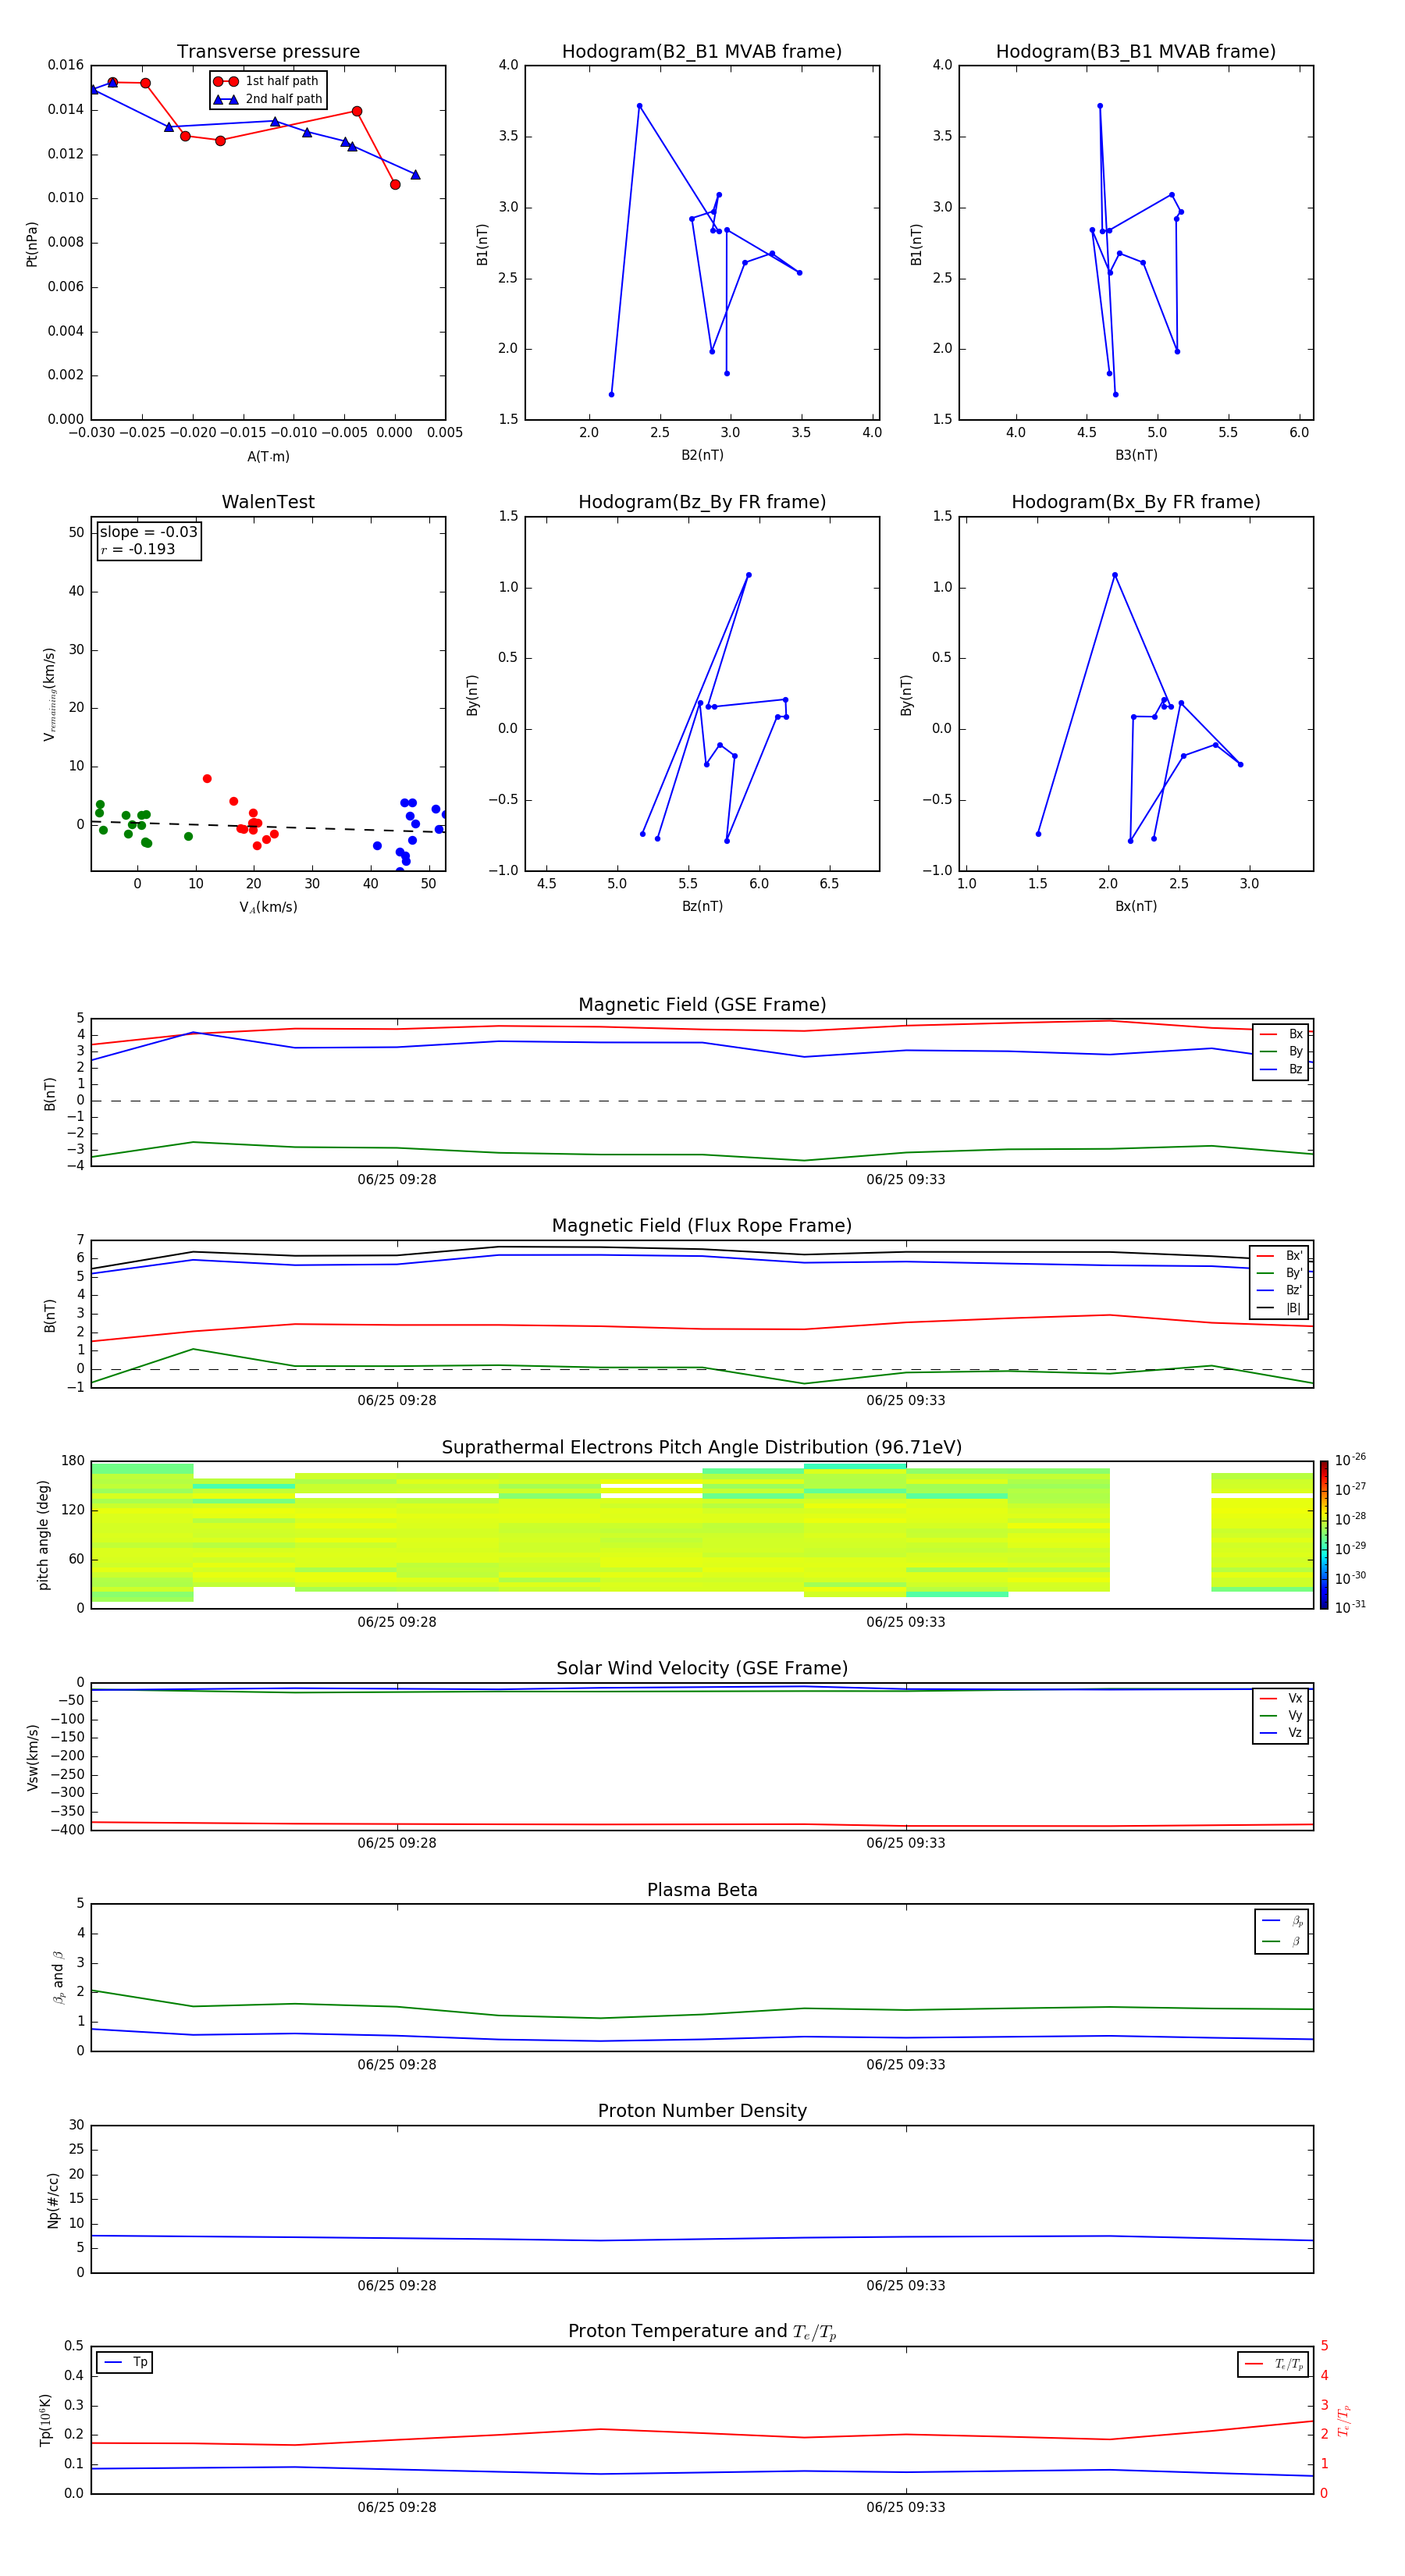Viewport: 1405px width, 2576px height.
Task: Select '2nd half path' legend entry
Action: (268, 99)
